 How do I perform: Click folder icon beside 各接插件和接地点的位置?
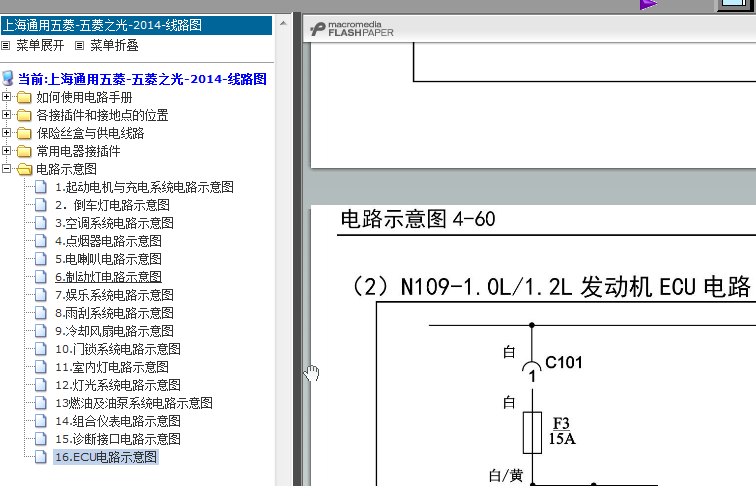coord(24,115)
